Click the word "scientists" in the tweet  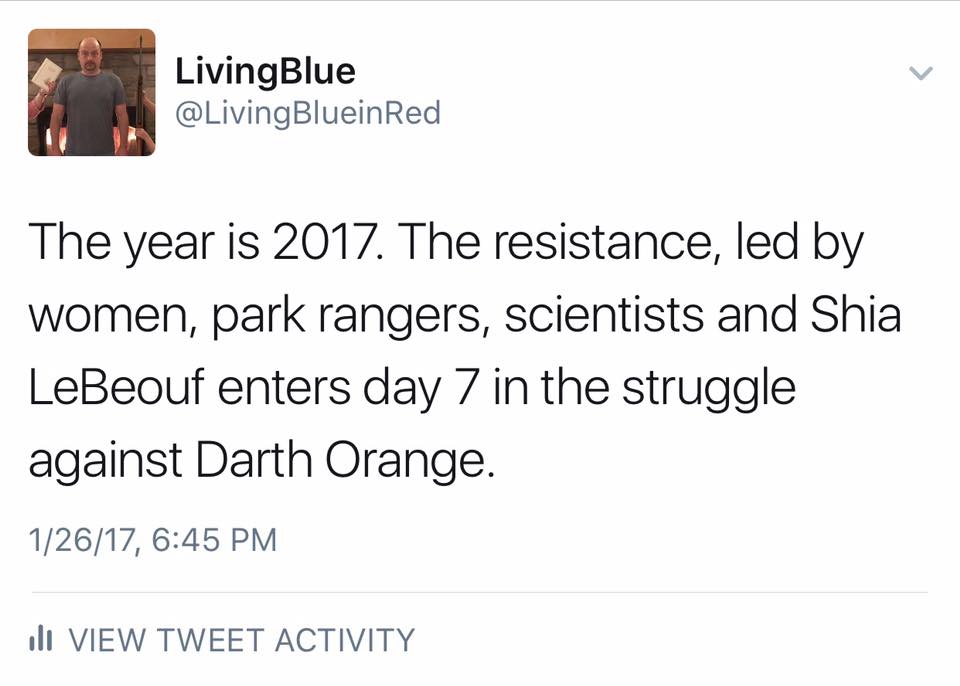coord(604,314)
